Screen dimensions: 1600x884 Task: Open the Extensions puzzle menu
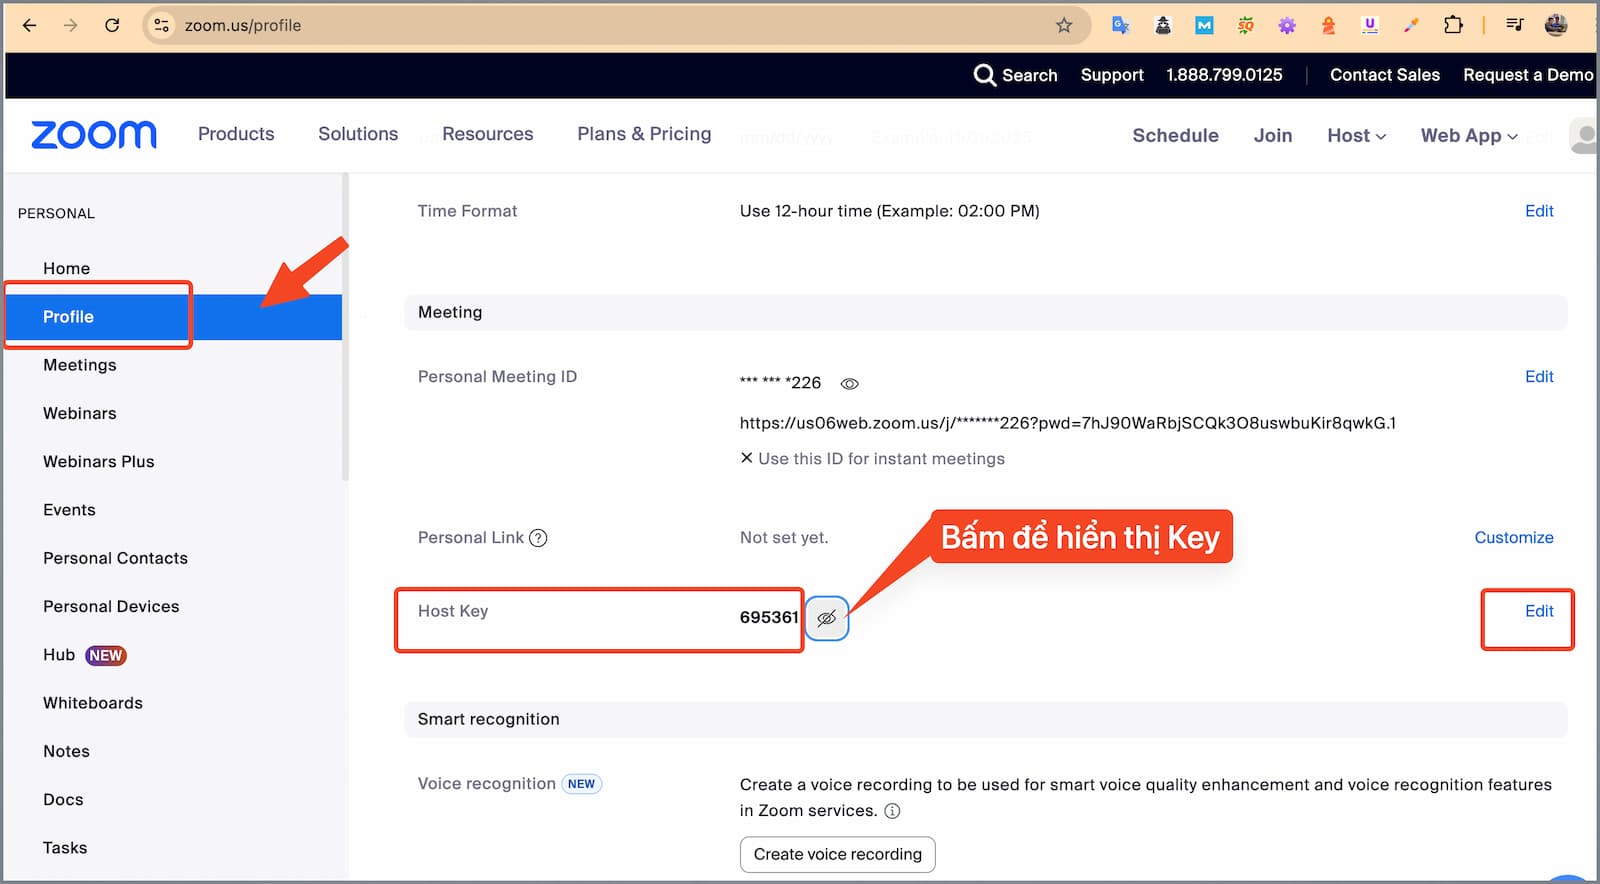tap(1453, 25)
